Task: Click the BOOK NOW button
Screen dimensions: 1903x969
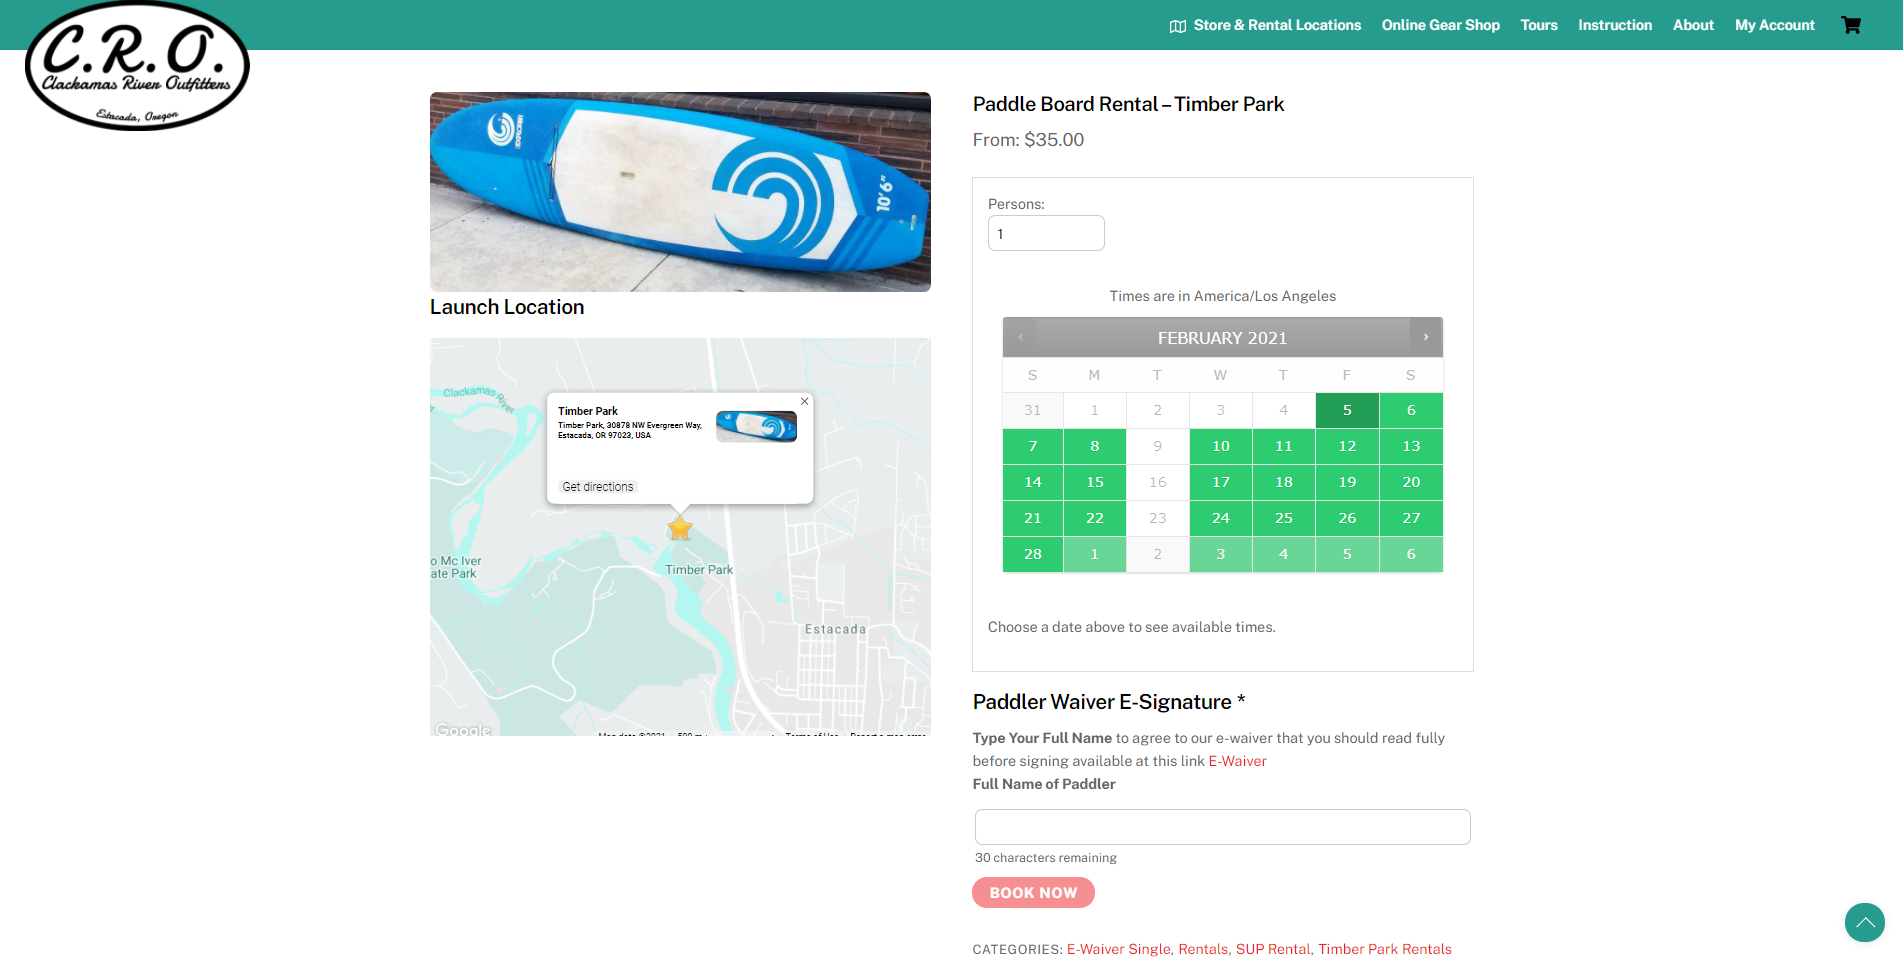Action: coord(1033,892)
